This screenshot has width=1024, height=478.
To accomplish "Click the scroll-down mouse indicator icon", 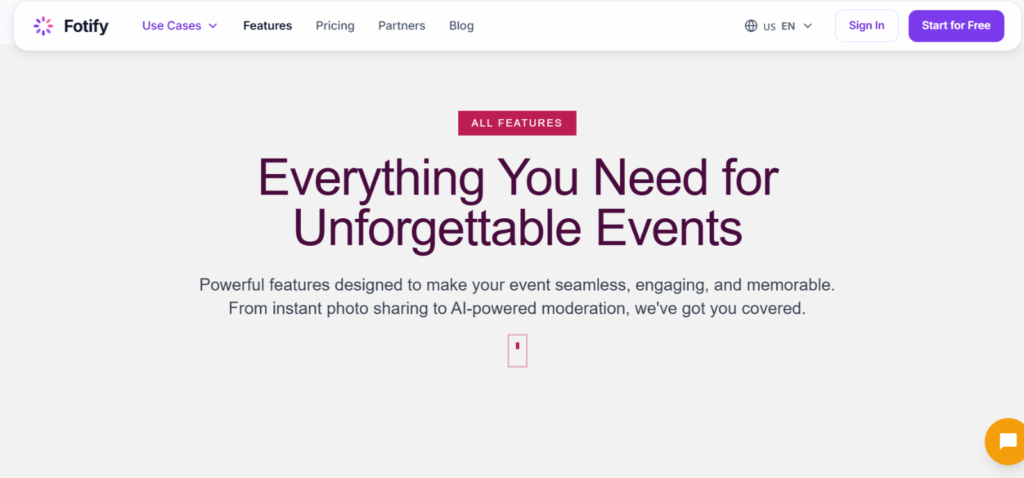I will (517, 350).
